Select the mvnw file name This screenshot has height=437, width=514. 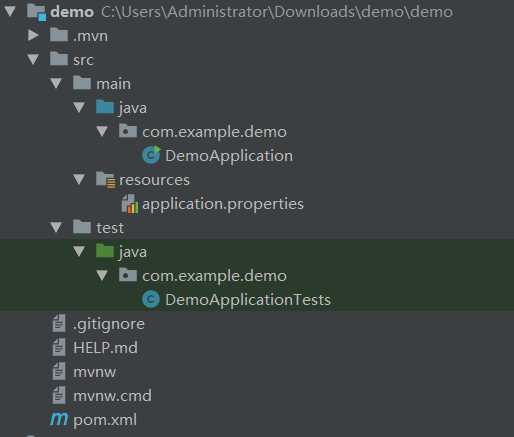(94, 372)
